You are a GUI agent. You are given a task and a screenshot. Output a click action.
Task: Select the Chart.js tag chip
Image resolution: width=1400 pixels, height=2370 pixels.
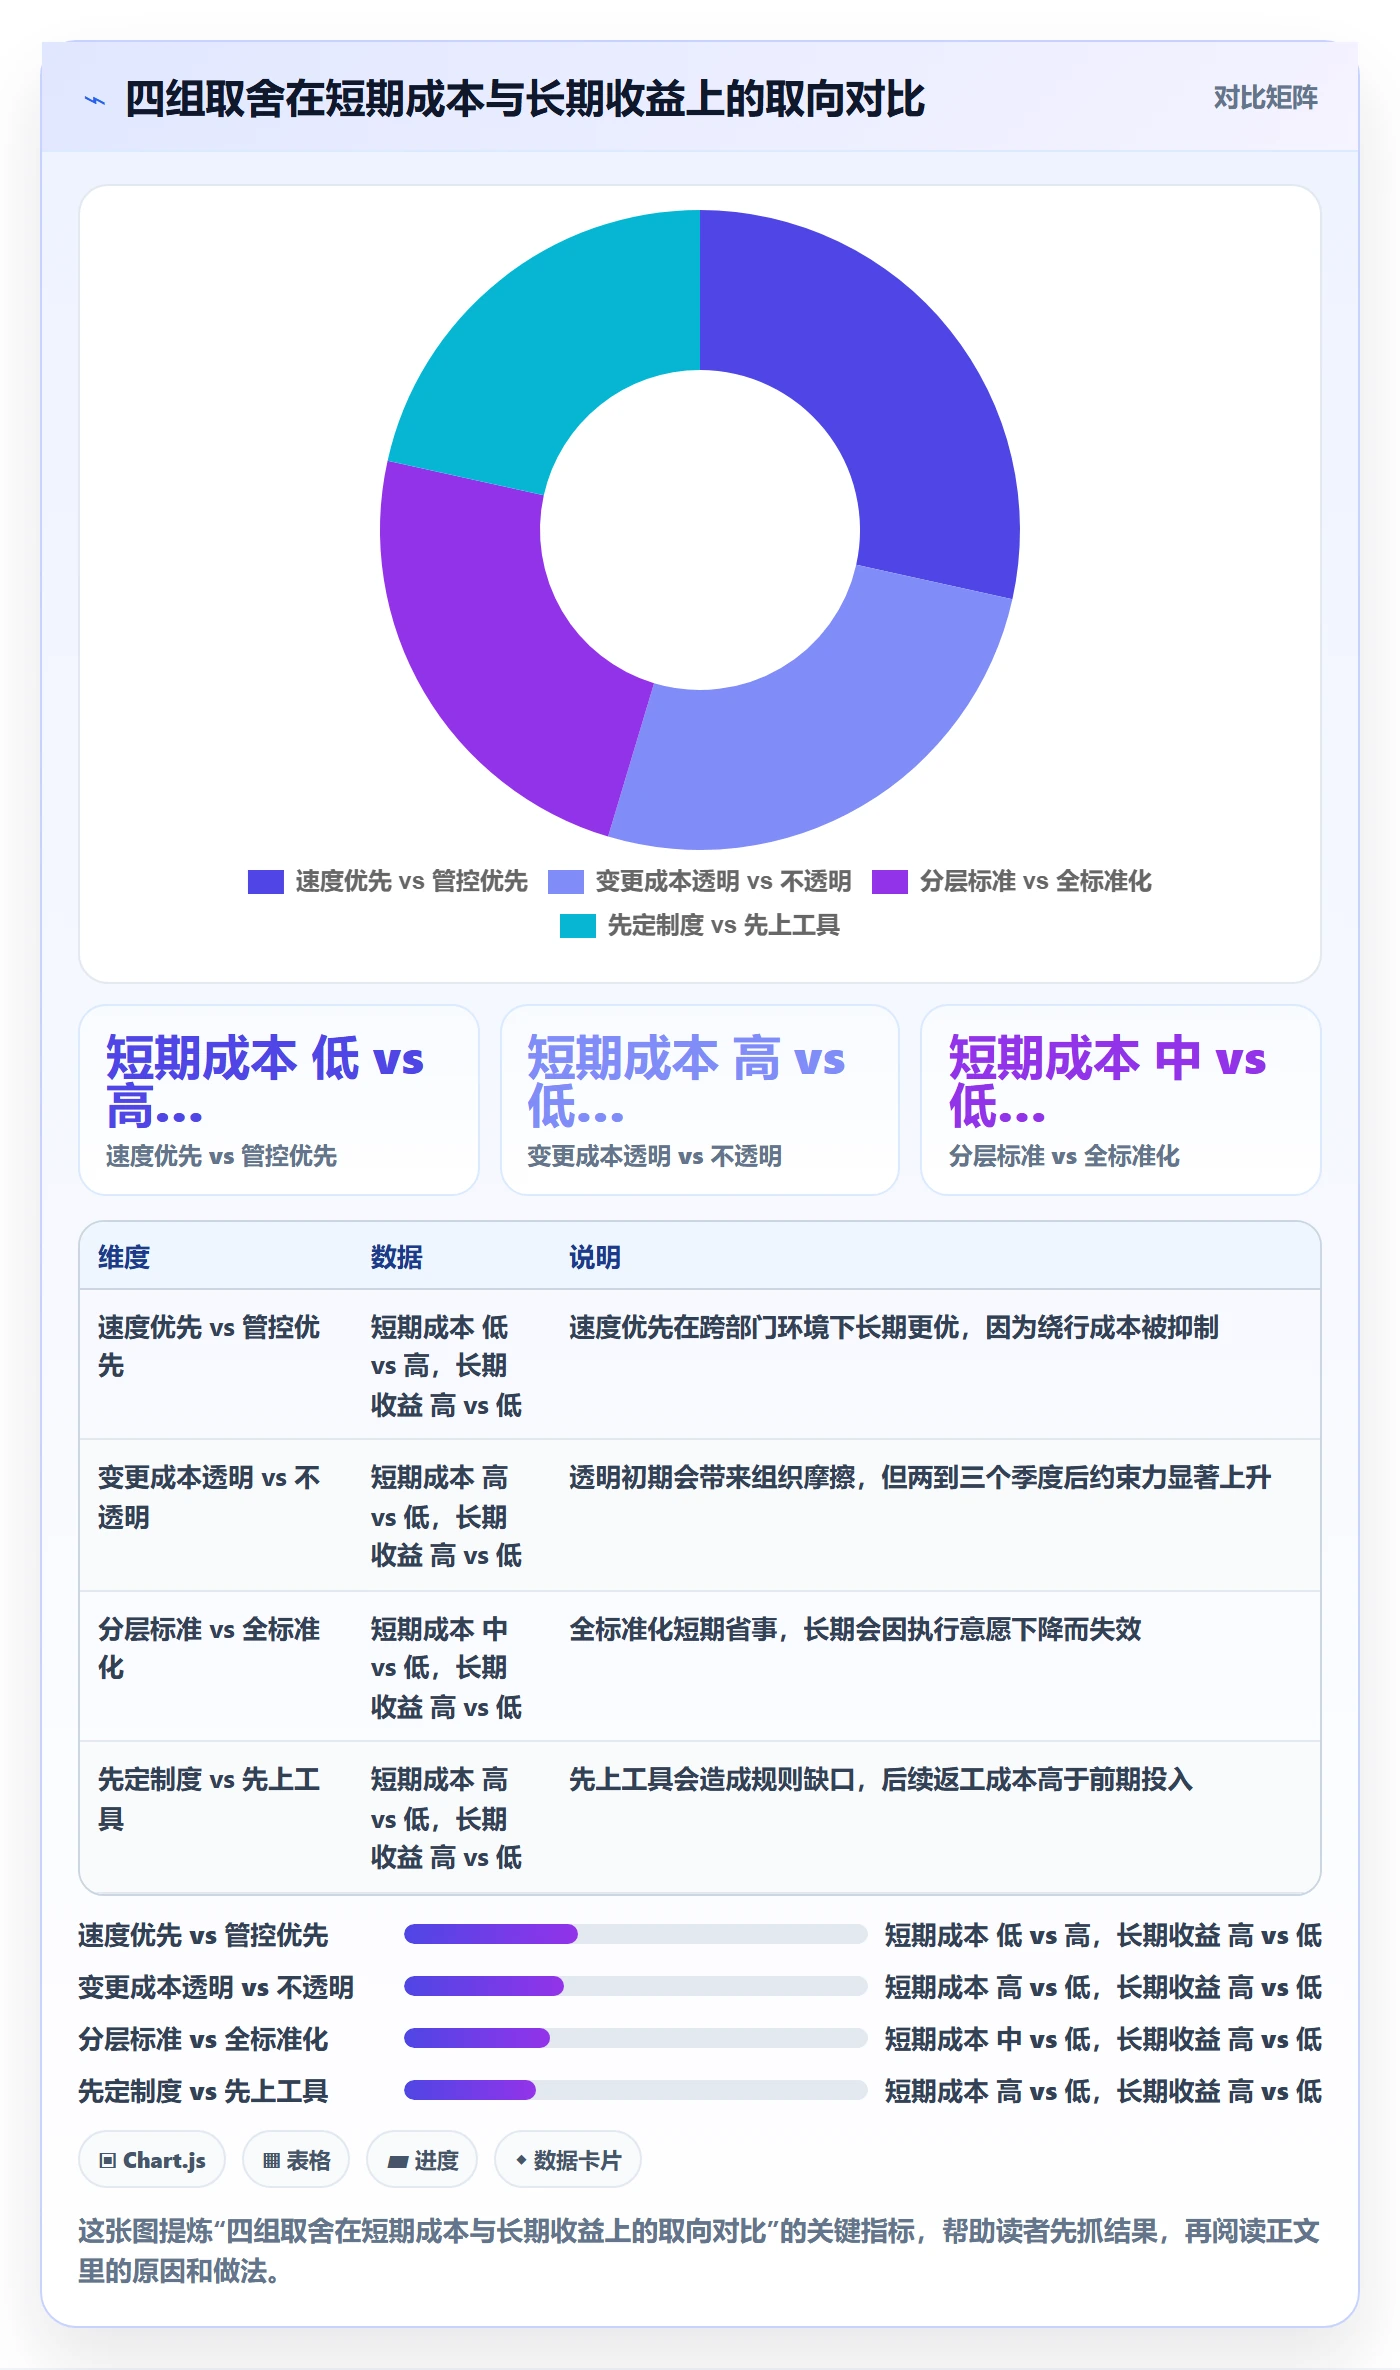pyautogui.click(x=152, y=2160)
